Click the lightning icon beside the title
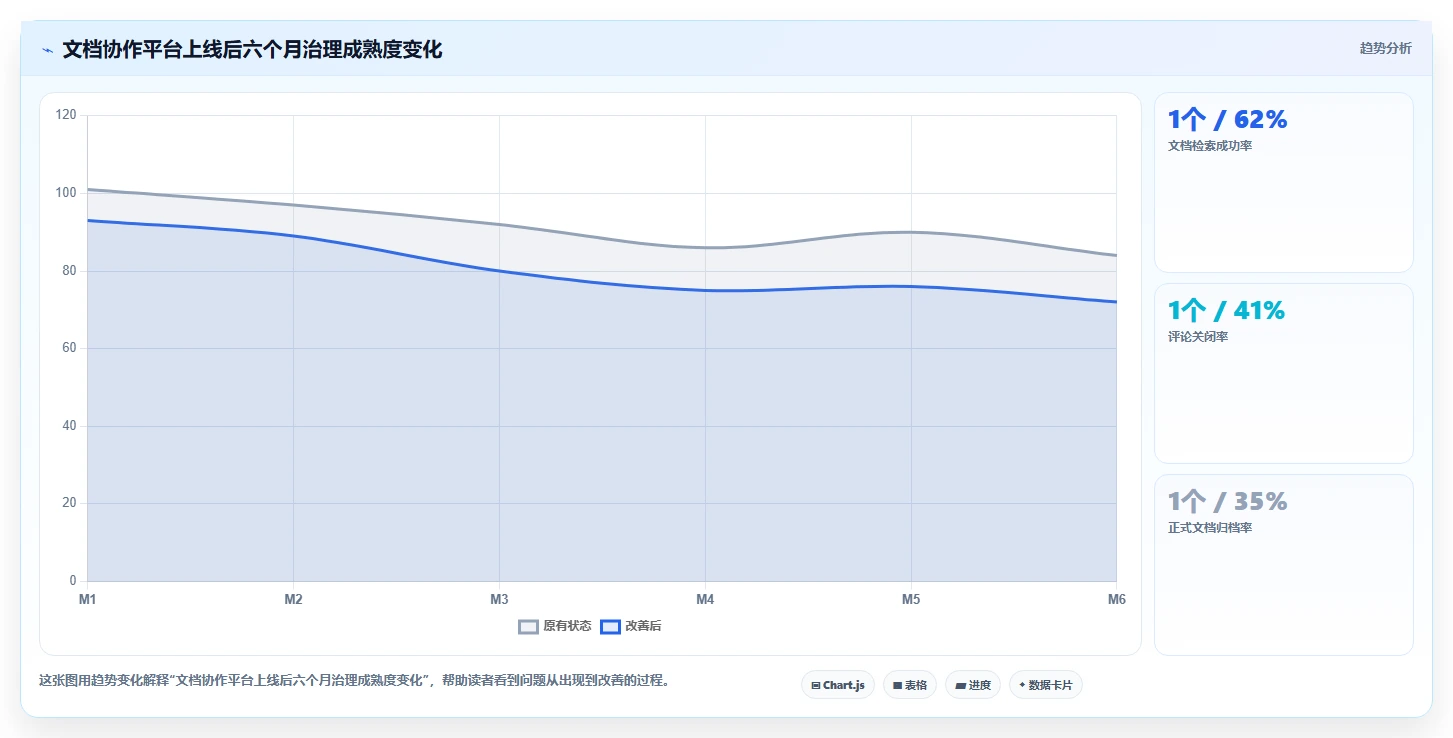 click(x=47, y=50)
